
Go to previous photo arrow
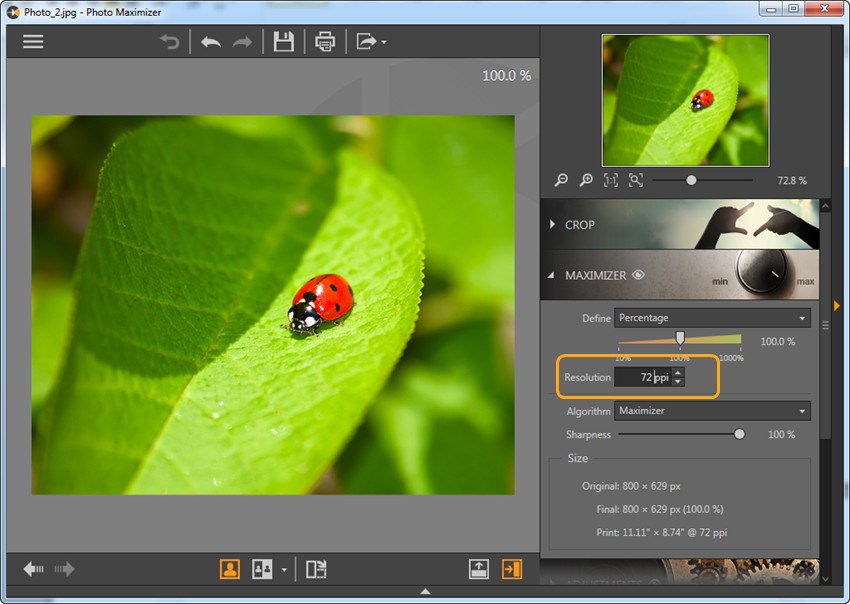pos(34,569)
